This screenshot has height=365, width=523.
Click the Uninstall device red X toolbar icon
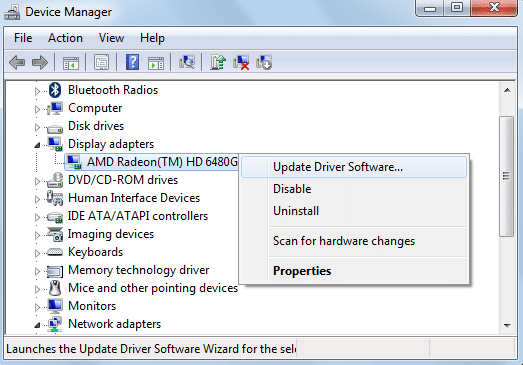(241, 62)
